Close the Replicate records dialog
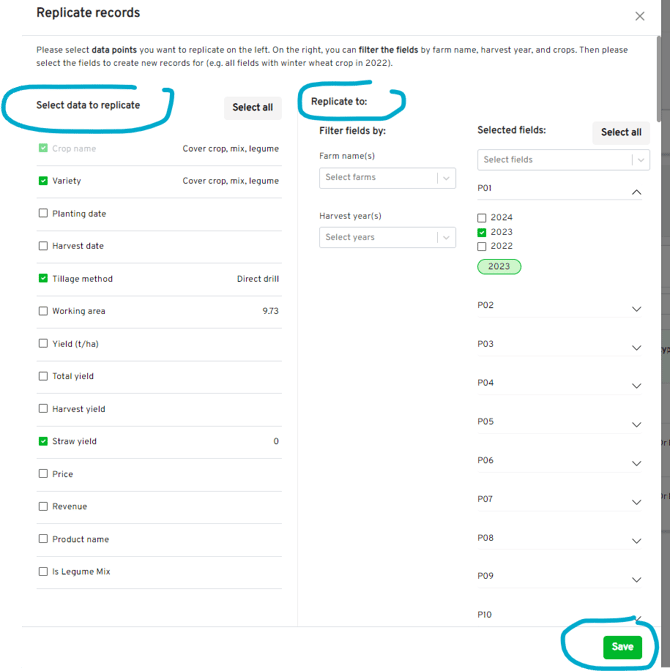The image size is (670, 671). click(640, 16)
